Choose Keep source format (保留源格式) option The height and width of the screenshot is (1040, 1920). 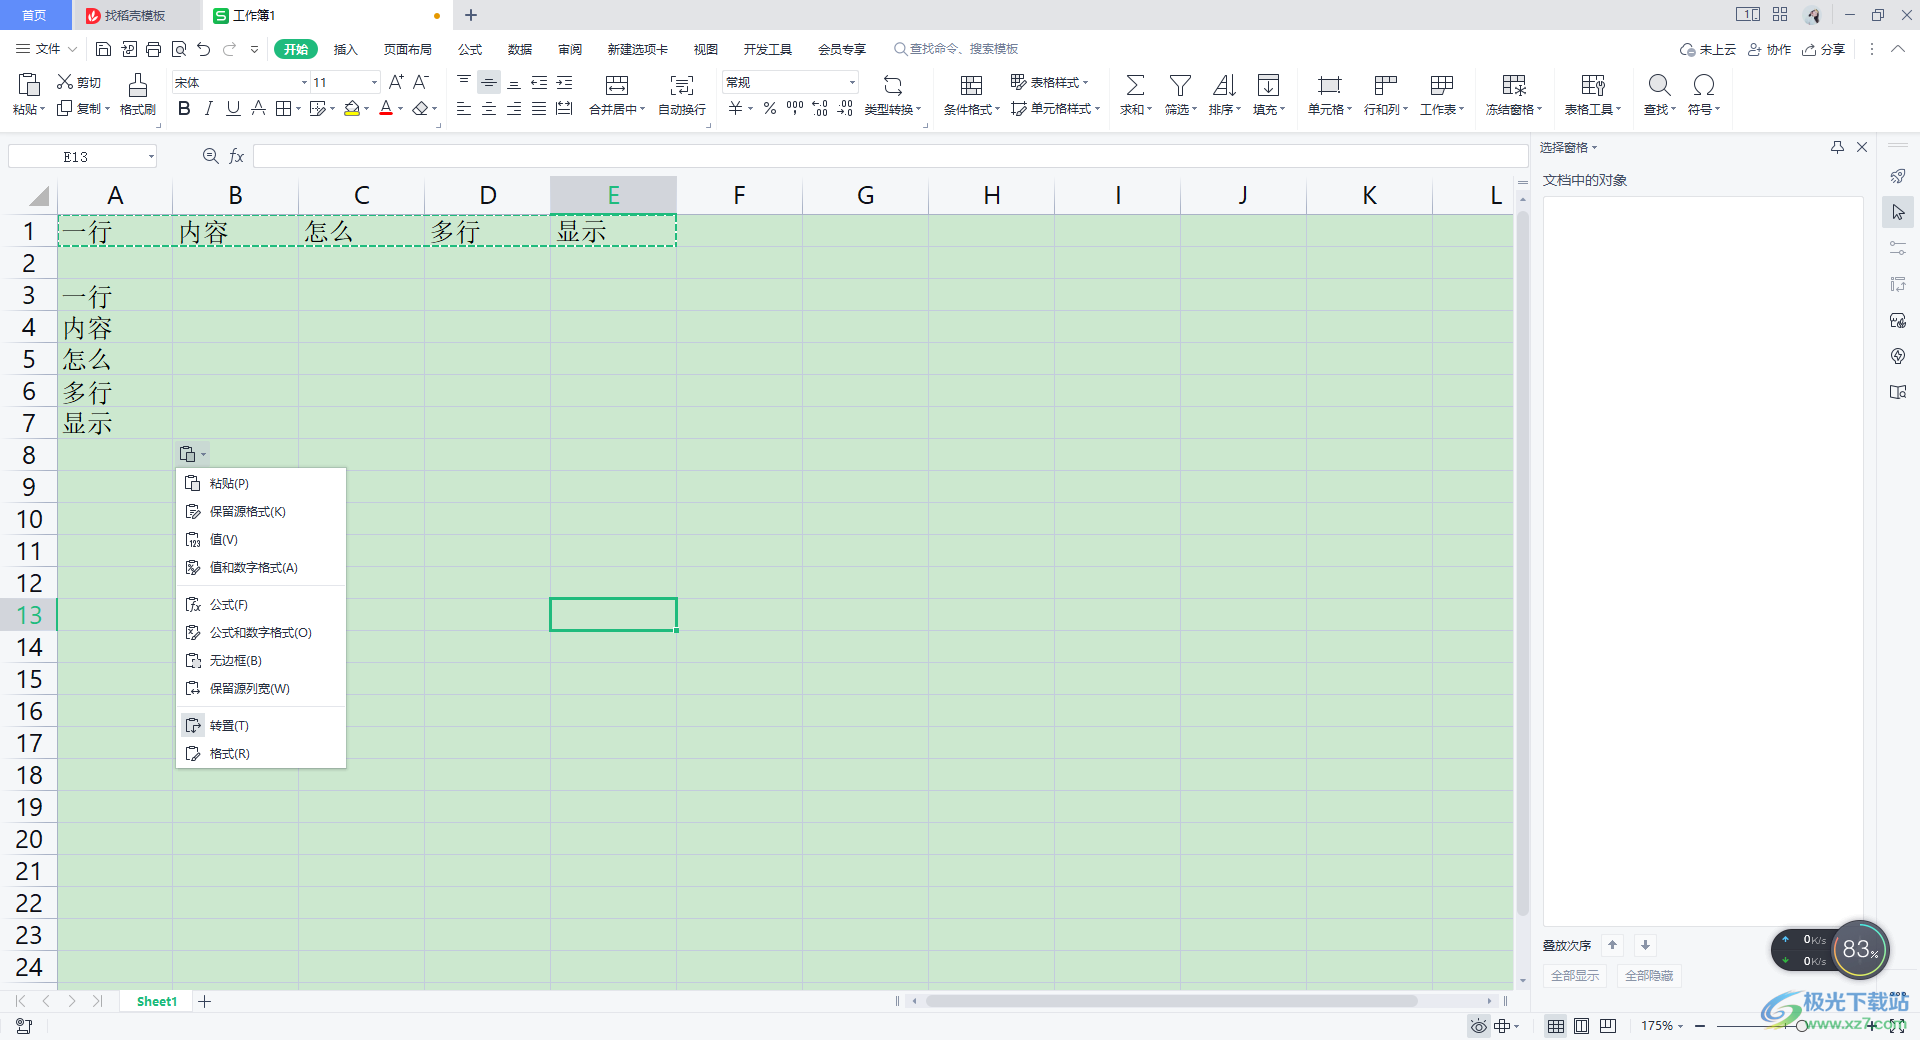coord(261,512)
